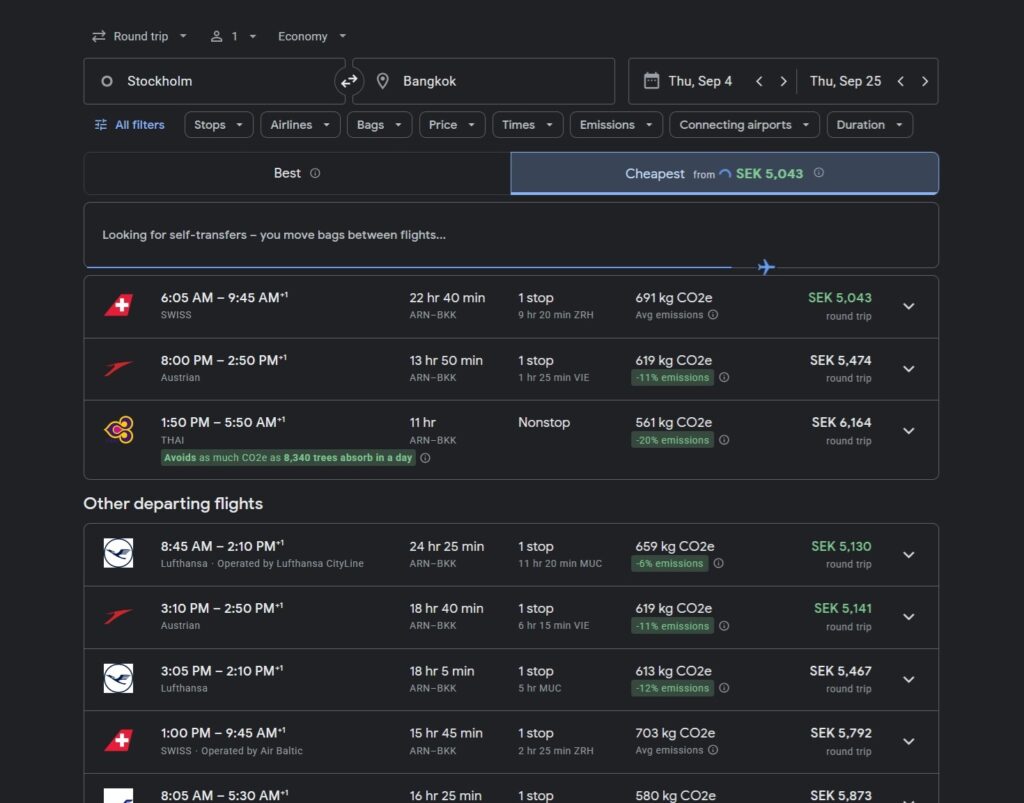Expand the Lufthansa SEK 5,130 flight details
1024x803 pixels.
pos(908,555)
